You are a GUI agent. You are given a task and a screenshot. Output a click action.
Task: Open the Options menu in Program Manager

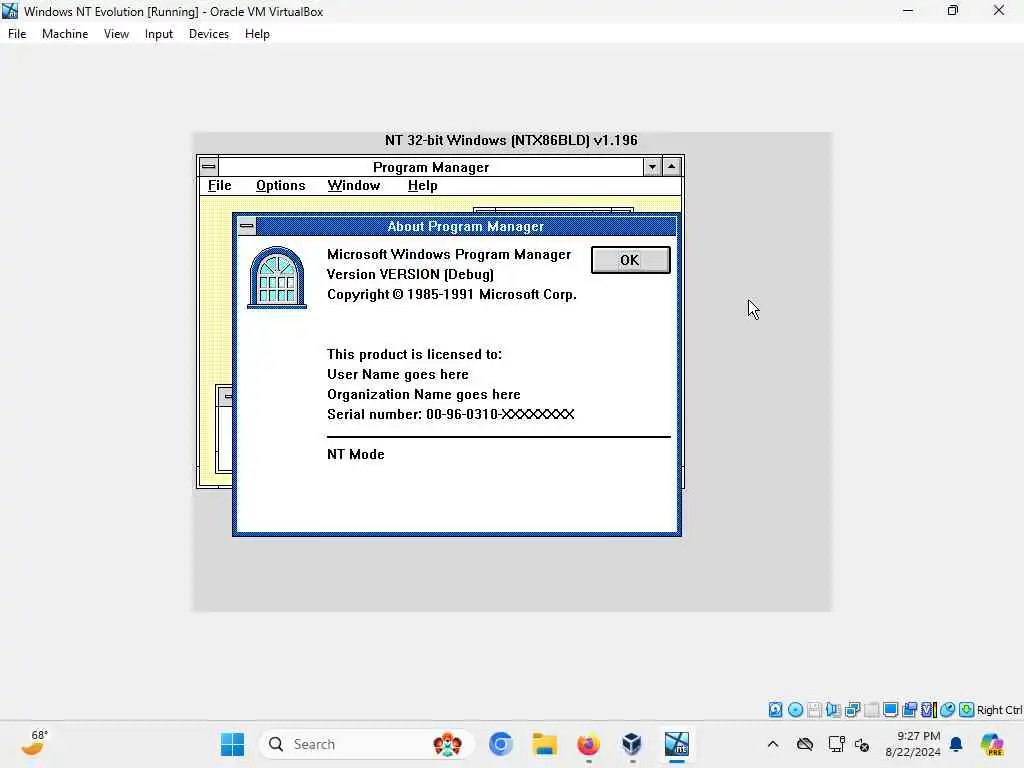281,185
